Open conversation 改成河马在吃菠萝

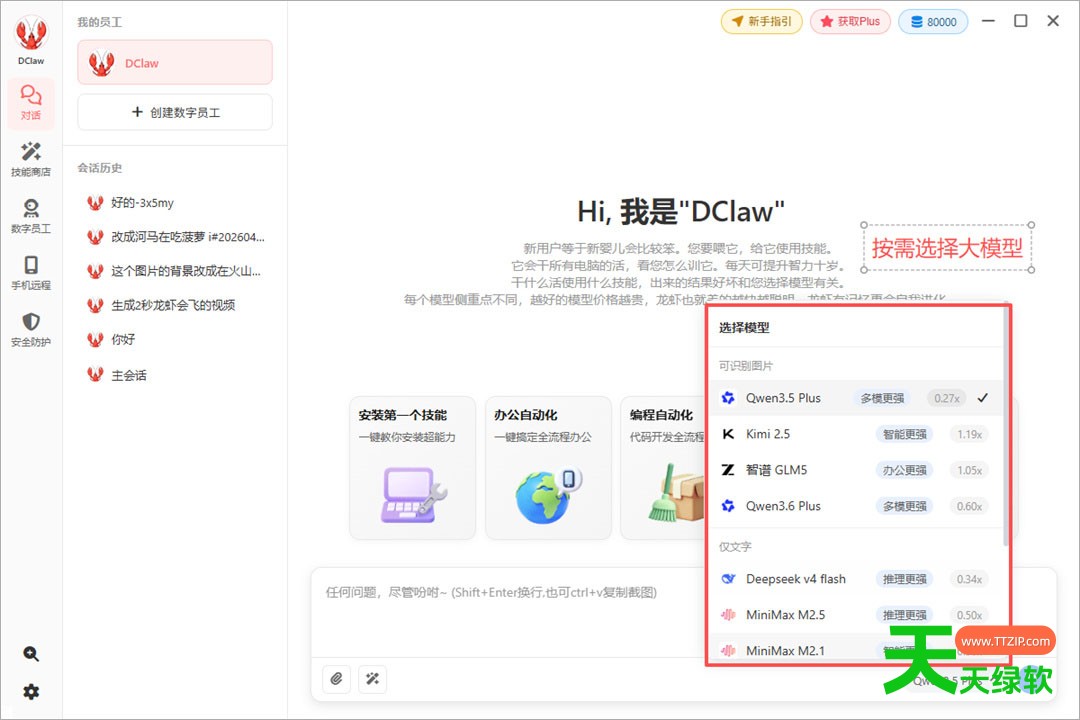tap(175, 237)
